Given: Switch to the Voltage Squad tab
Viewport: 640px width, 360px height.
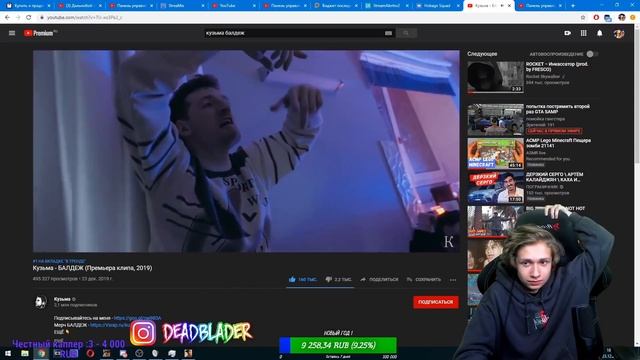Looking at the screenshot, I should [x=437, y=6].
